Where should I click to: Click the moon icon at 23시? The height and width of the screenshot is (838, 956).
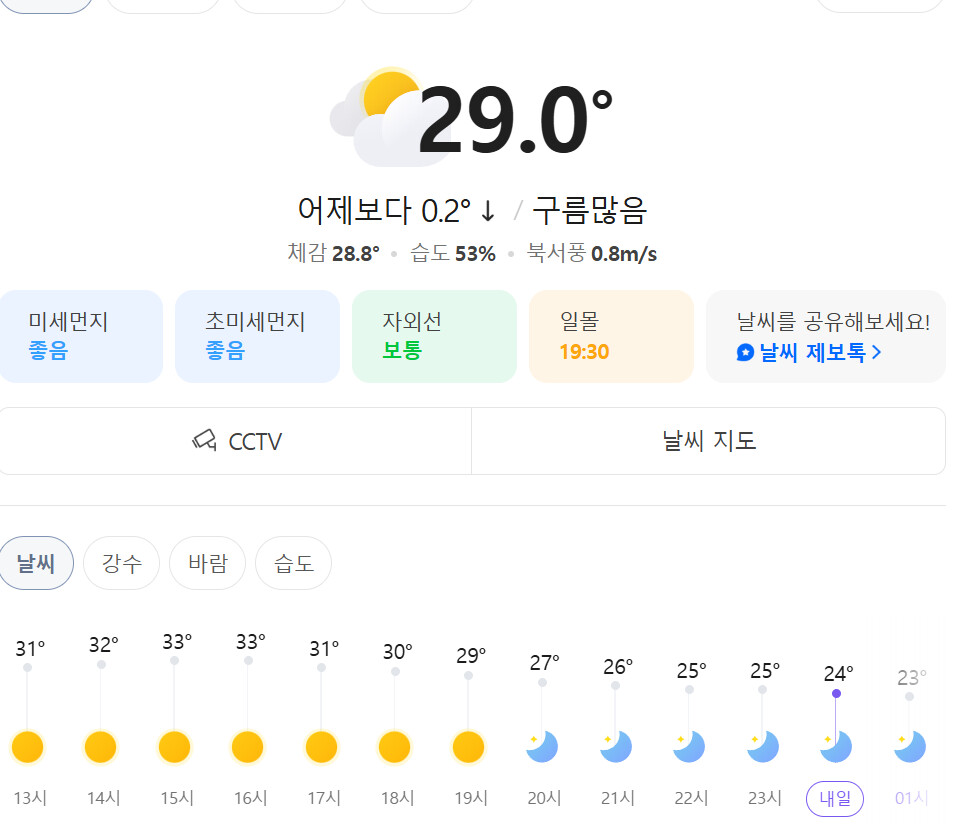click(x=763, y=747)
